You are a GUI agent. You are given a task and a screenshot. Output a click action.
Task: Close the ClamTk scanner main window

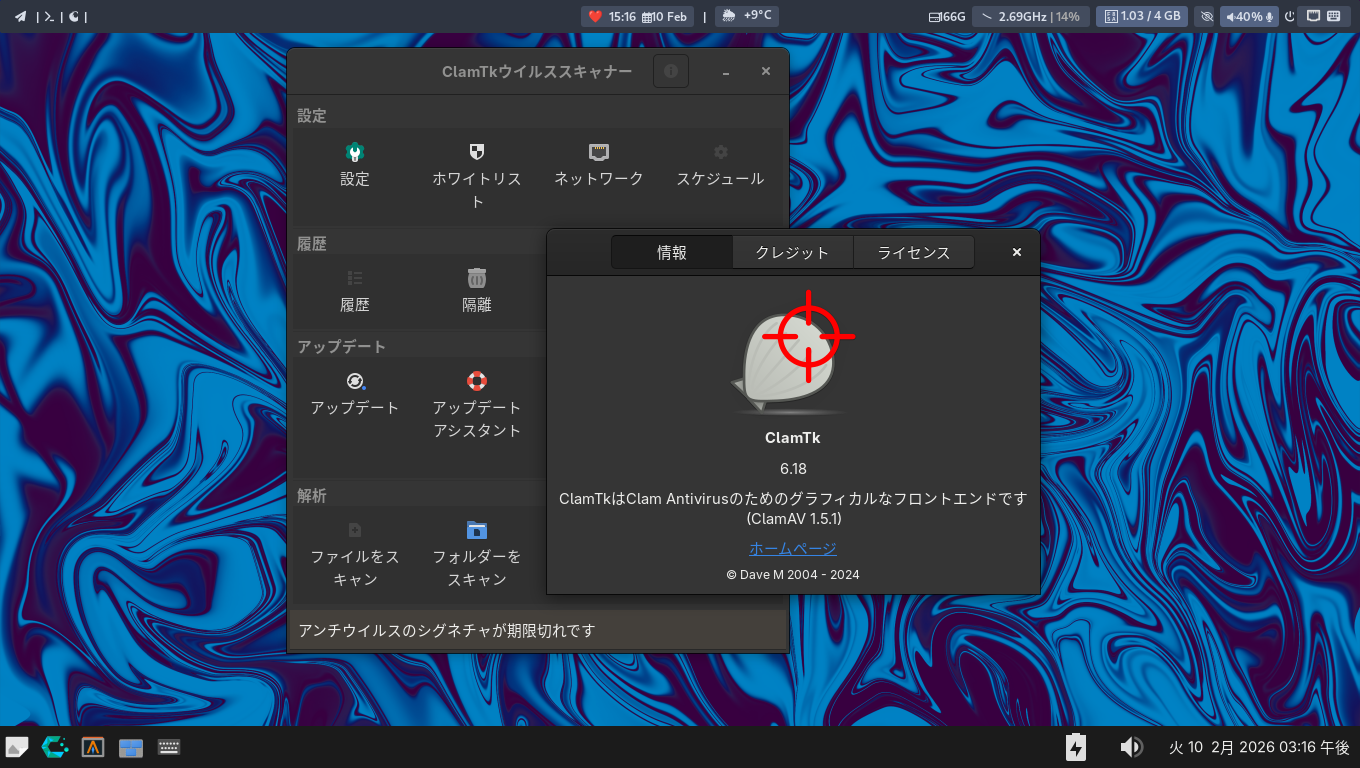pyautogui.click(x=766, y=72)
